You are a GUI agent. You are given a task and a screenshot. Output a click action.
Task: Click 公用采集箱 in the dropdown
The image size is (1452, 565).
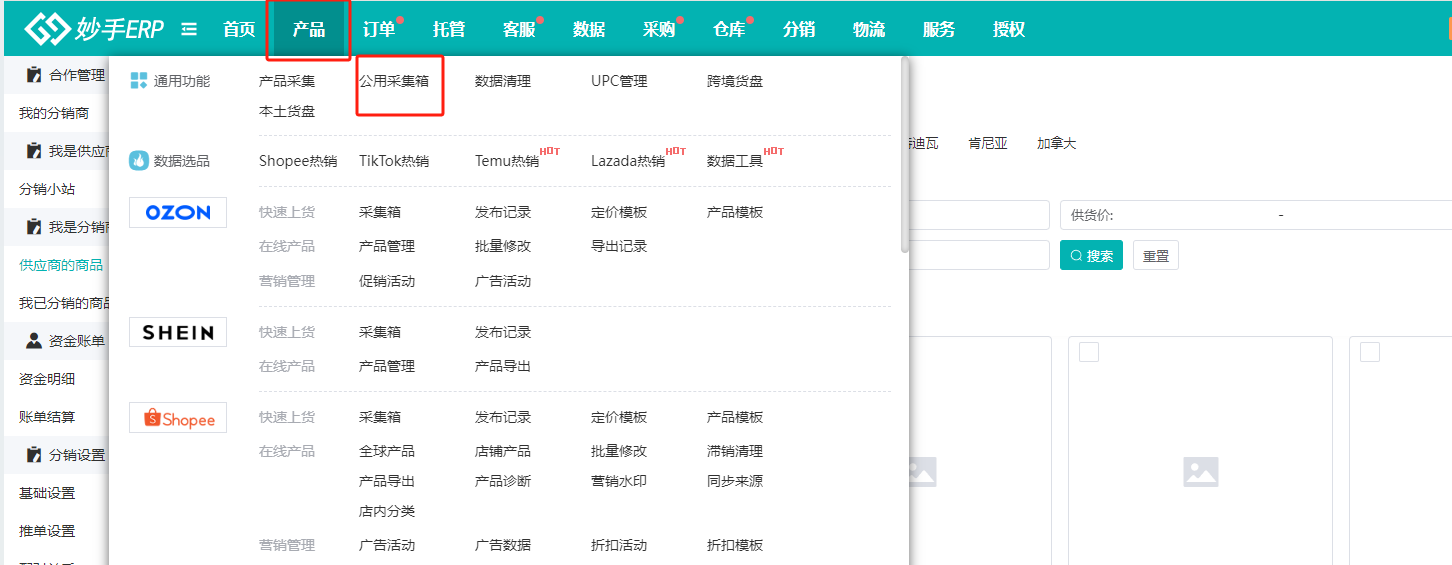(394, 81)
